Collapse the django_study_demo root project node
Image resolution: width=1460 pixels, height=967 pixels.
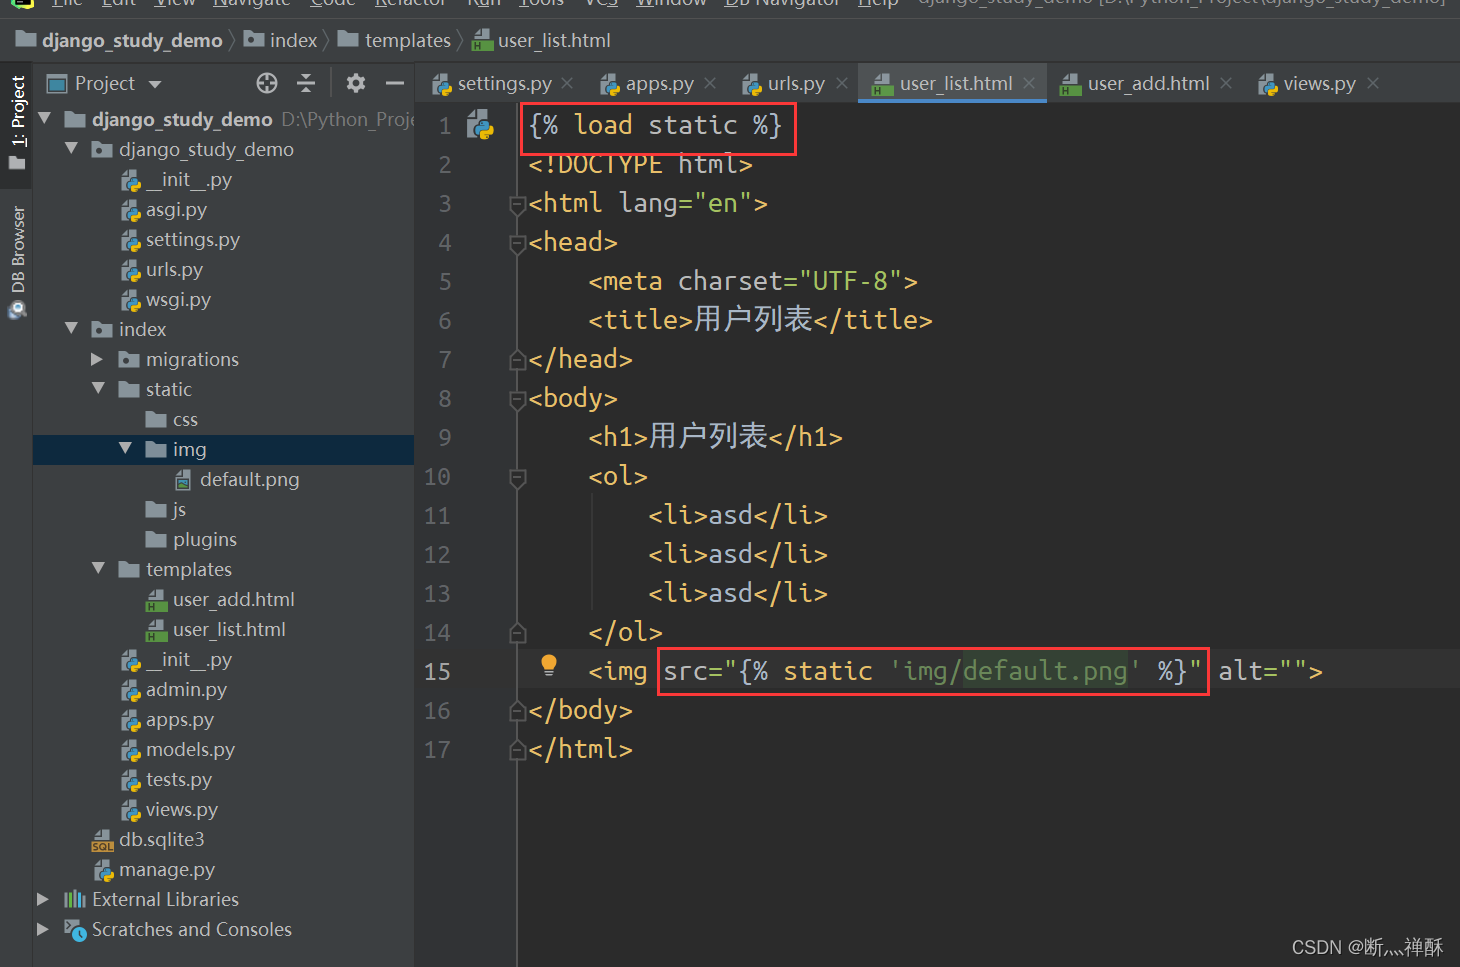(x=44, y=118)
